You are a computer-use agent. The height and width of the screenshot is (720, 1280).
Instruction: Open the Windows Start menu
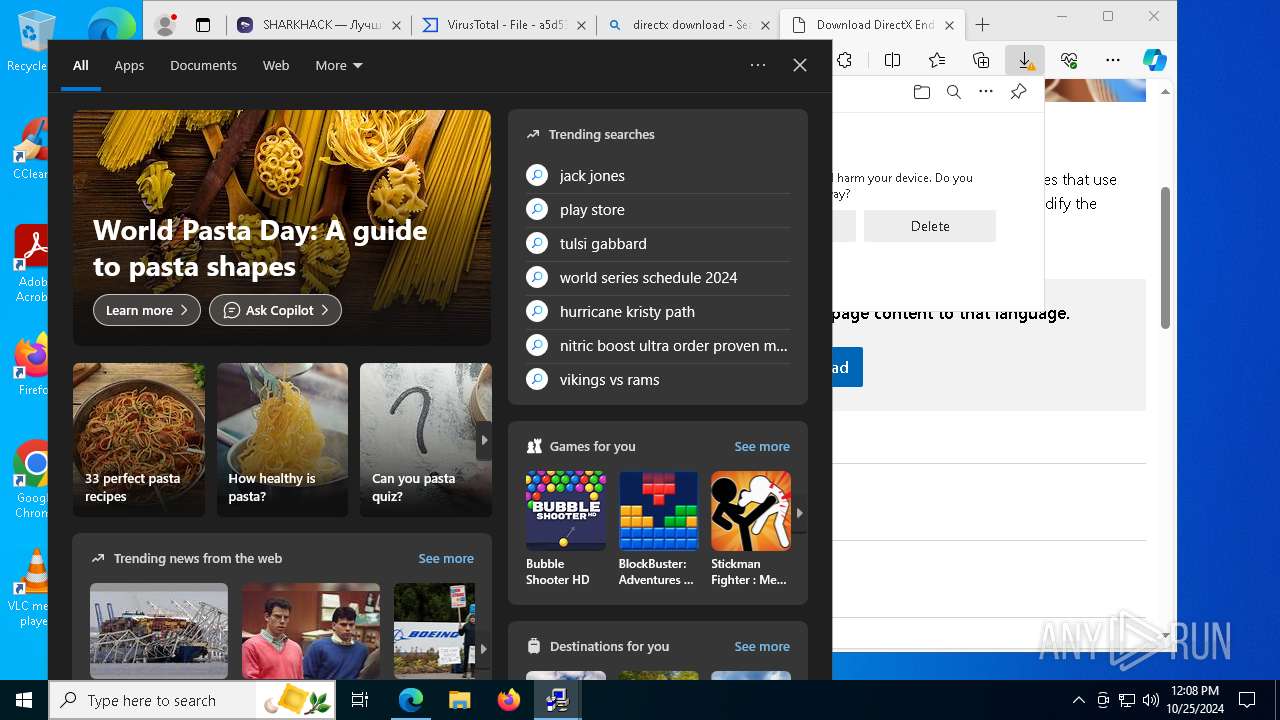click(24, 700)
